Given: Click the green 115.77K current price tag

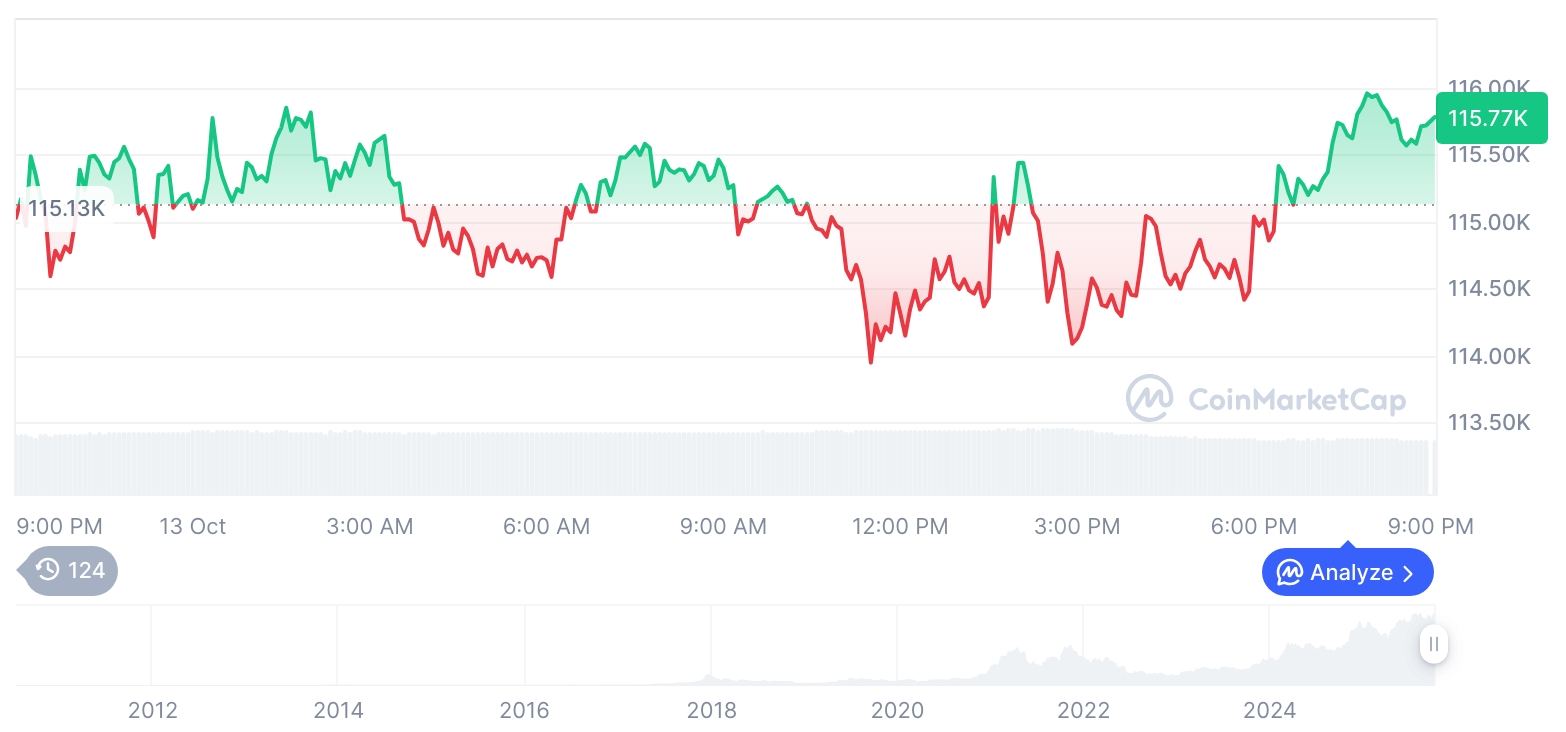Looking at the screenshot, I should (1490, 118).
